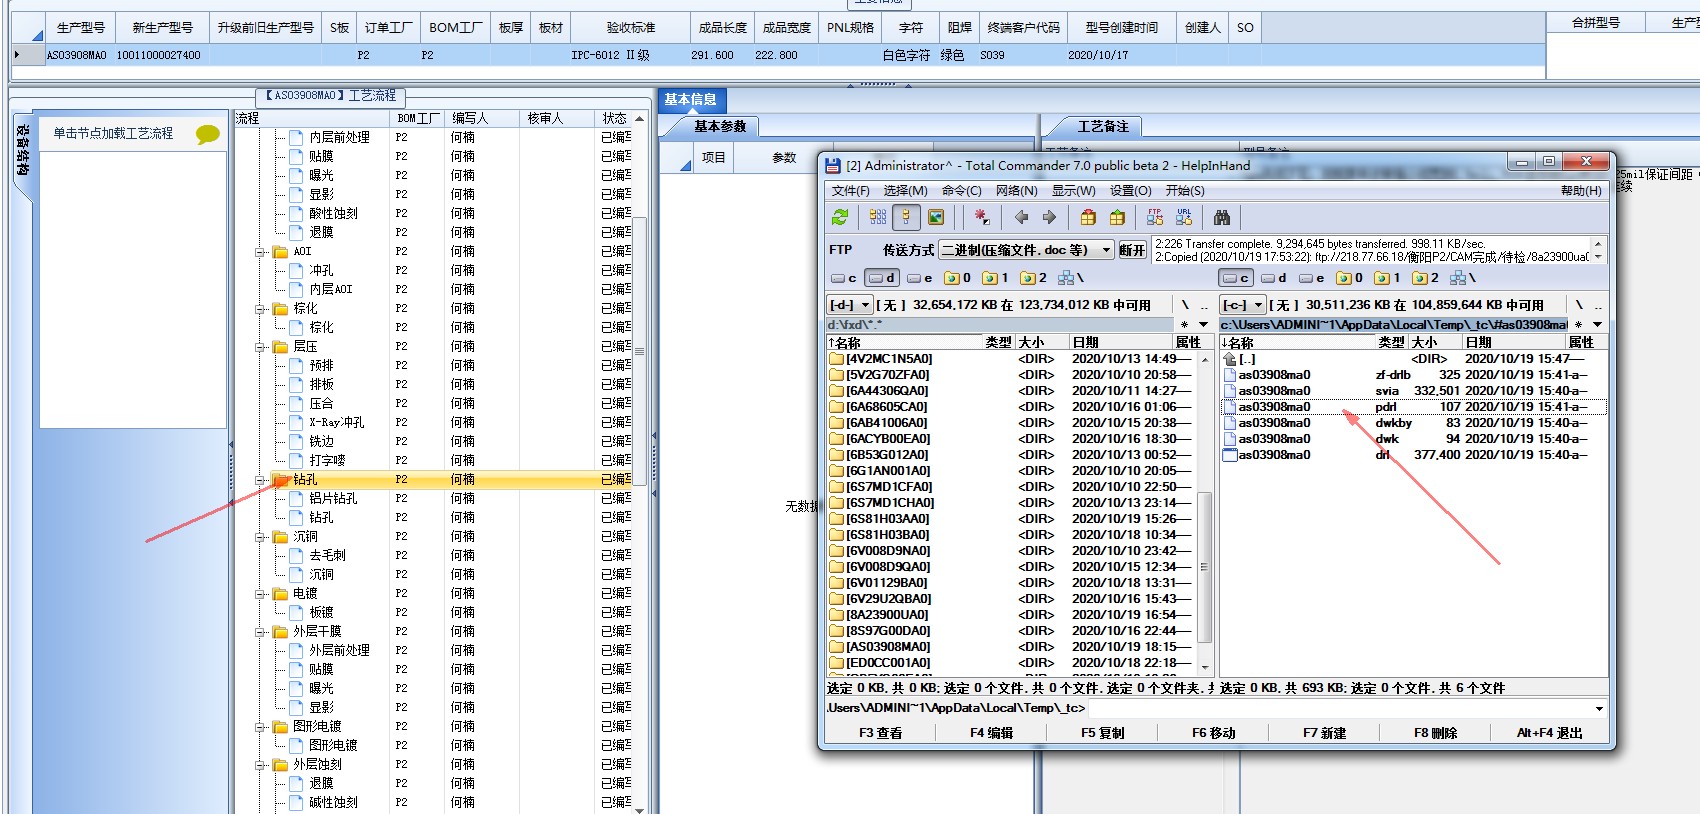Select FTP connection 1 in the right drive bar

(x=1388, y=278)
